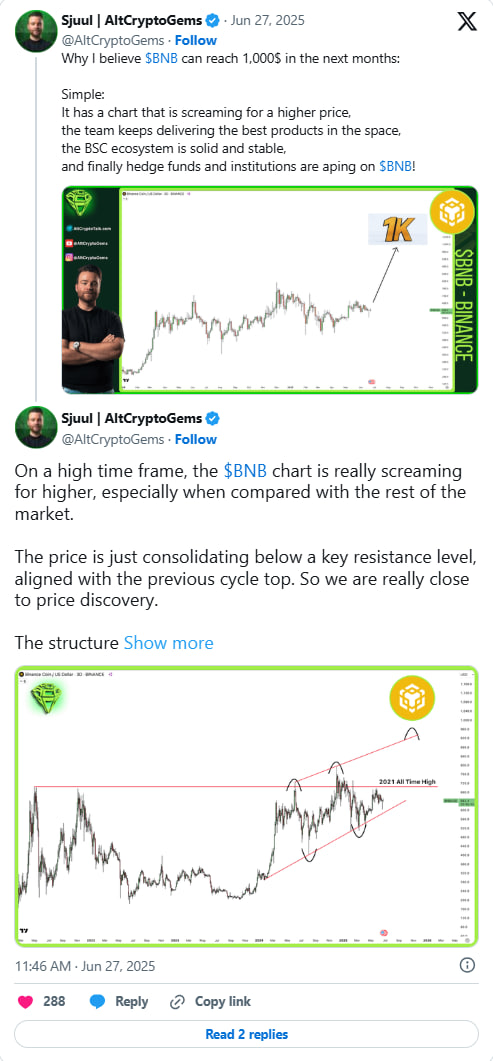Open $BNB cashtag in quoted tweet's first line
Screen dimensions: 493x1061
pyautogui.click(x=162, y=59)
